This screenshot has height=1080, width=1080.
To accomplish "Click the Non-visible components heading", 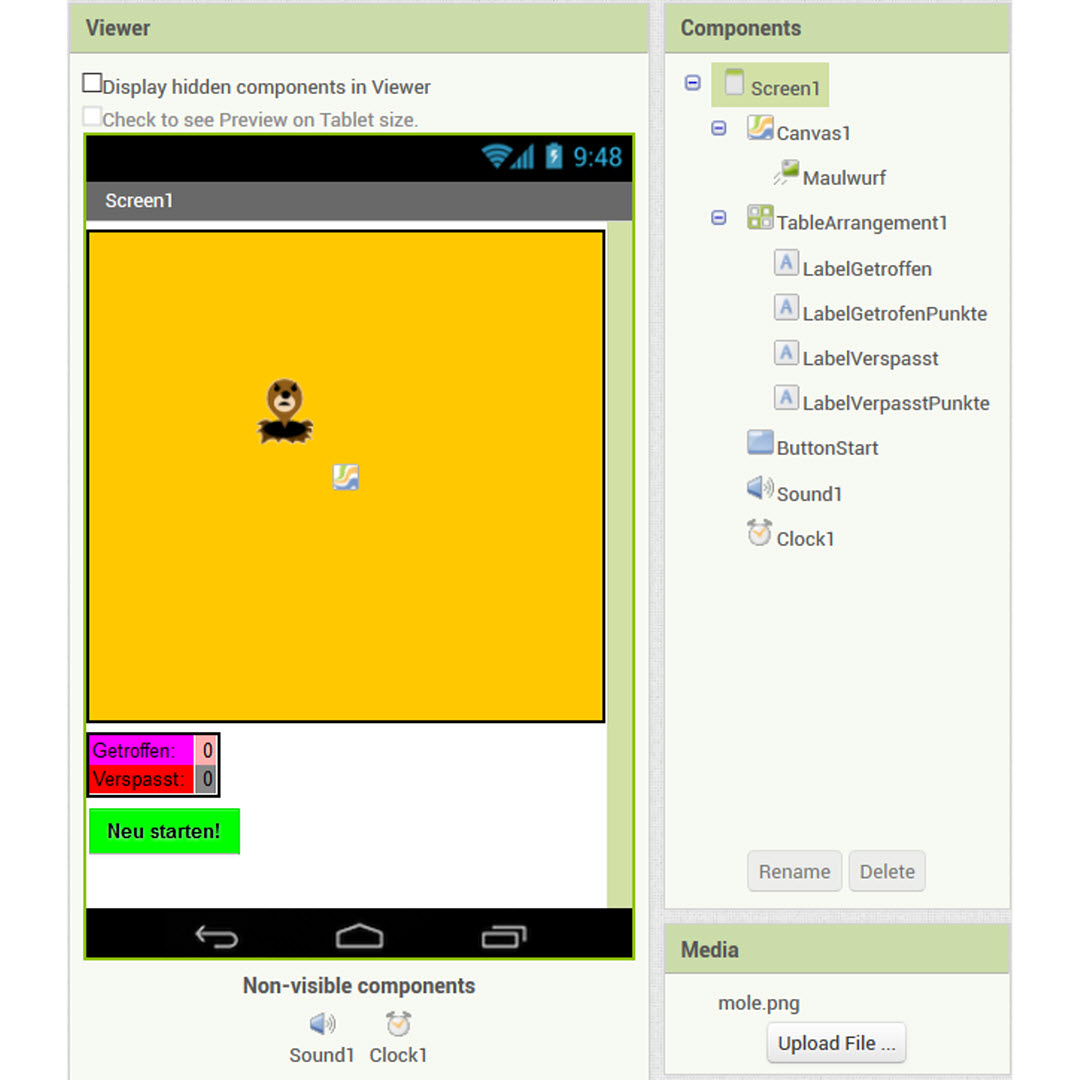I will (359, 986).
